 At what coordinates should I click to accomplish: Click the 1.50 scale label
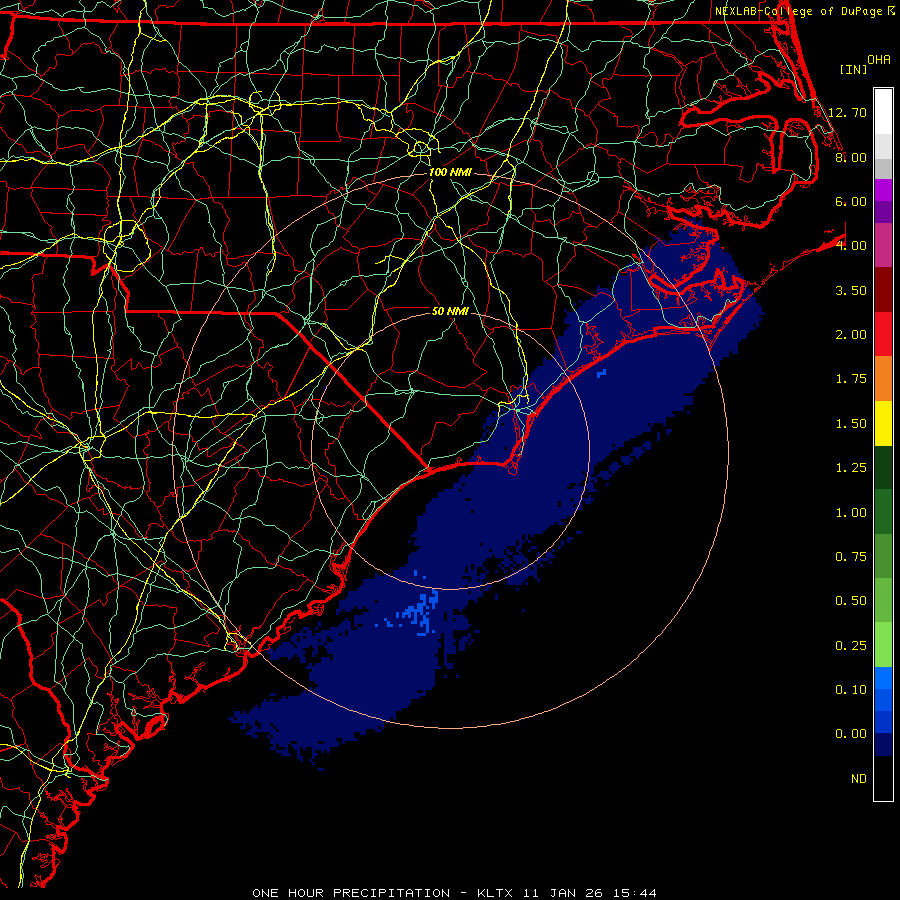tap(851, 424)
